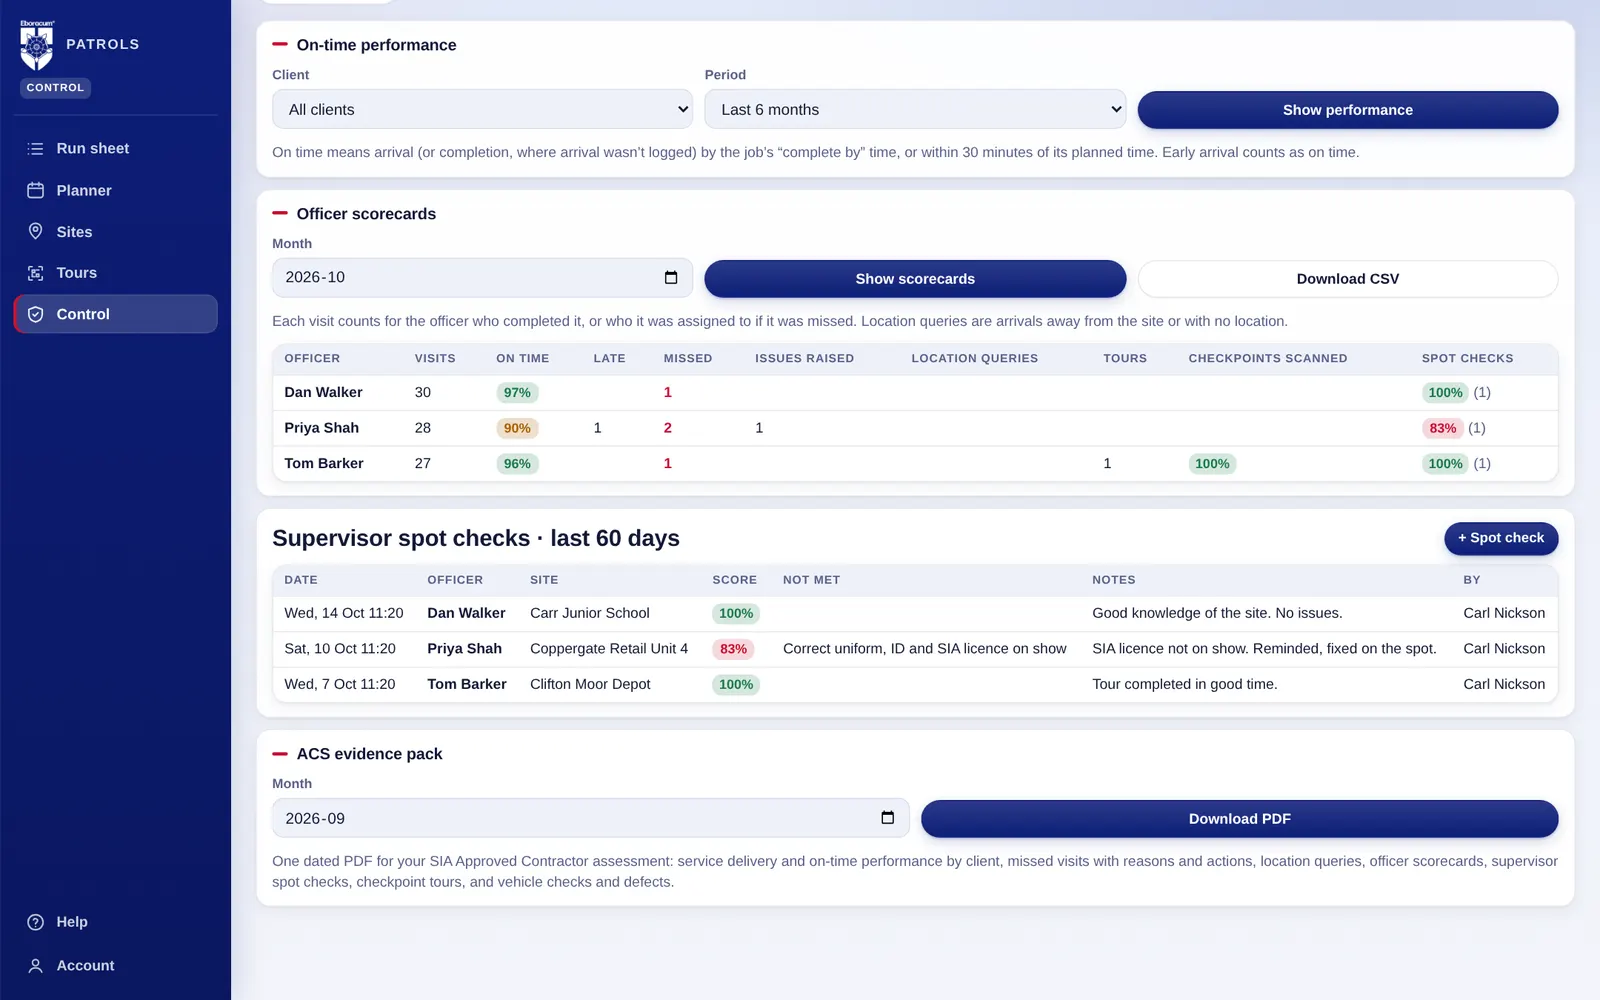Open the Last 6 months period dropdown
This screenshot has height=1000, width=1600.
915,109
